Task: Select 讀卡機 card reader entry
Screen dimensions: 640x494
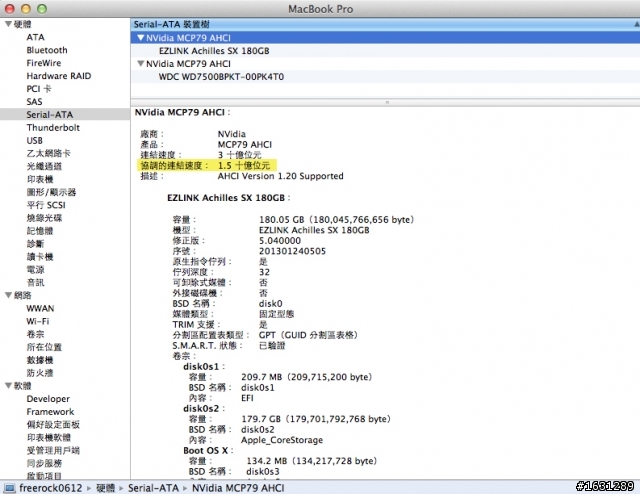Action: tap(40, 257)
